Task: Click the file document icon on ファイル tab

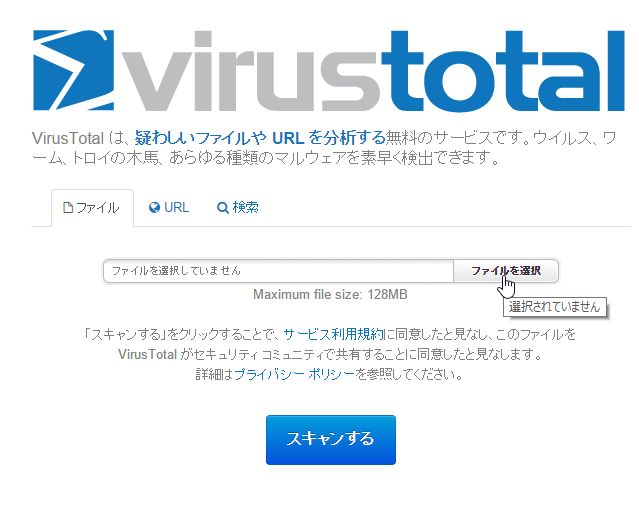Action: click(x=68, y=208)
